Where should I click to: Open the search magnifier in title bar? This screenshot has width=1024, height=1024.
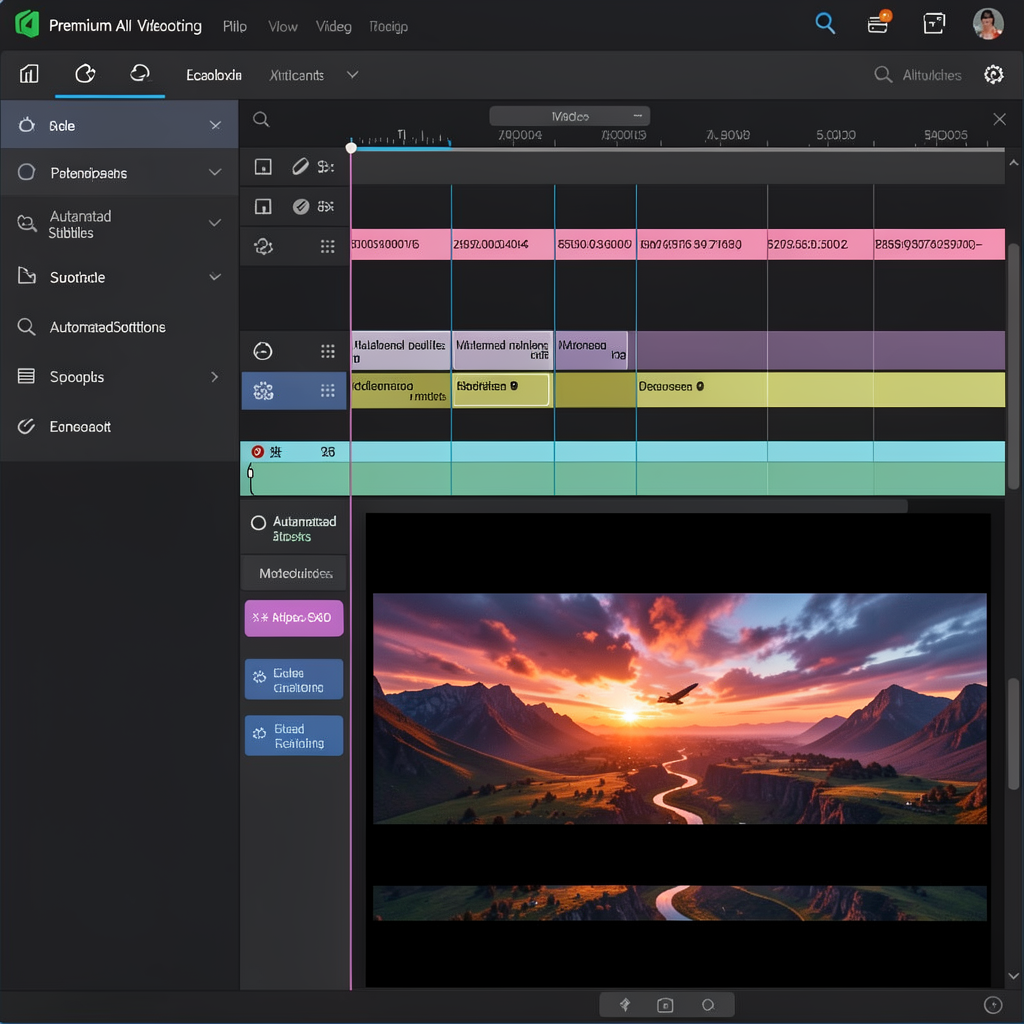[825, 24]
